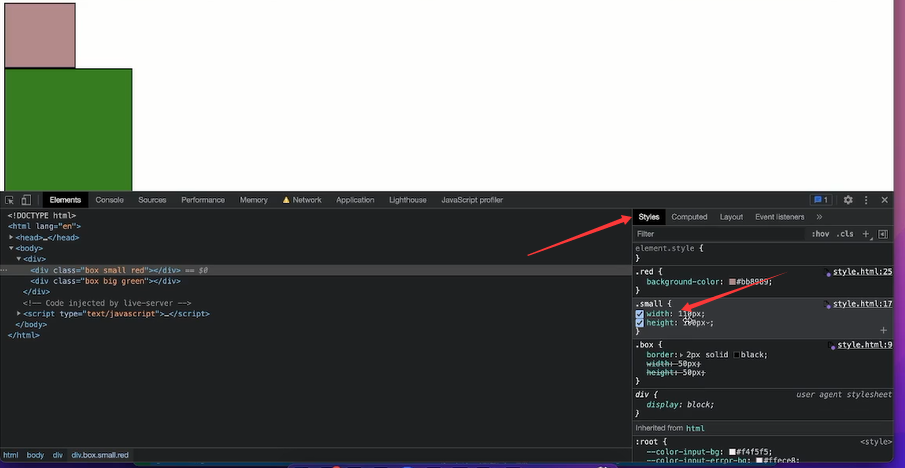
Task: Expand the script element node
Action: (18, 314)
